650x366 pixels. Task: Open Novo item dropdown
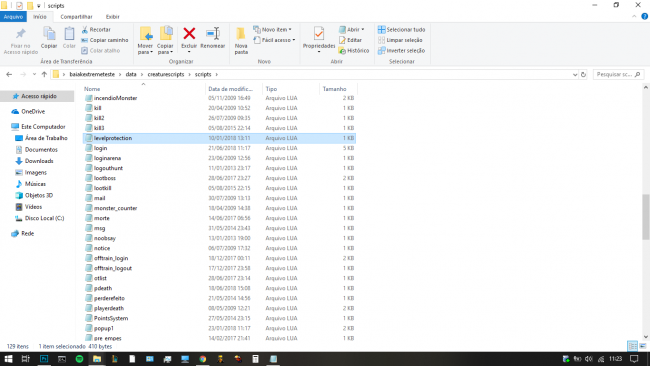(x=272, y=29)
